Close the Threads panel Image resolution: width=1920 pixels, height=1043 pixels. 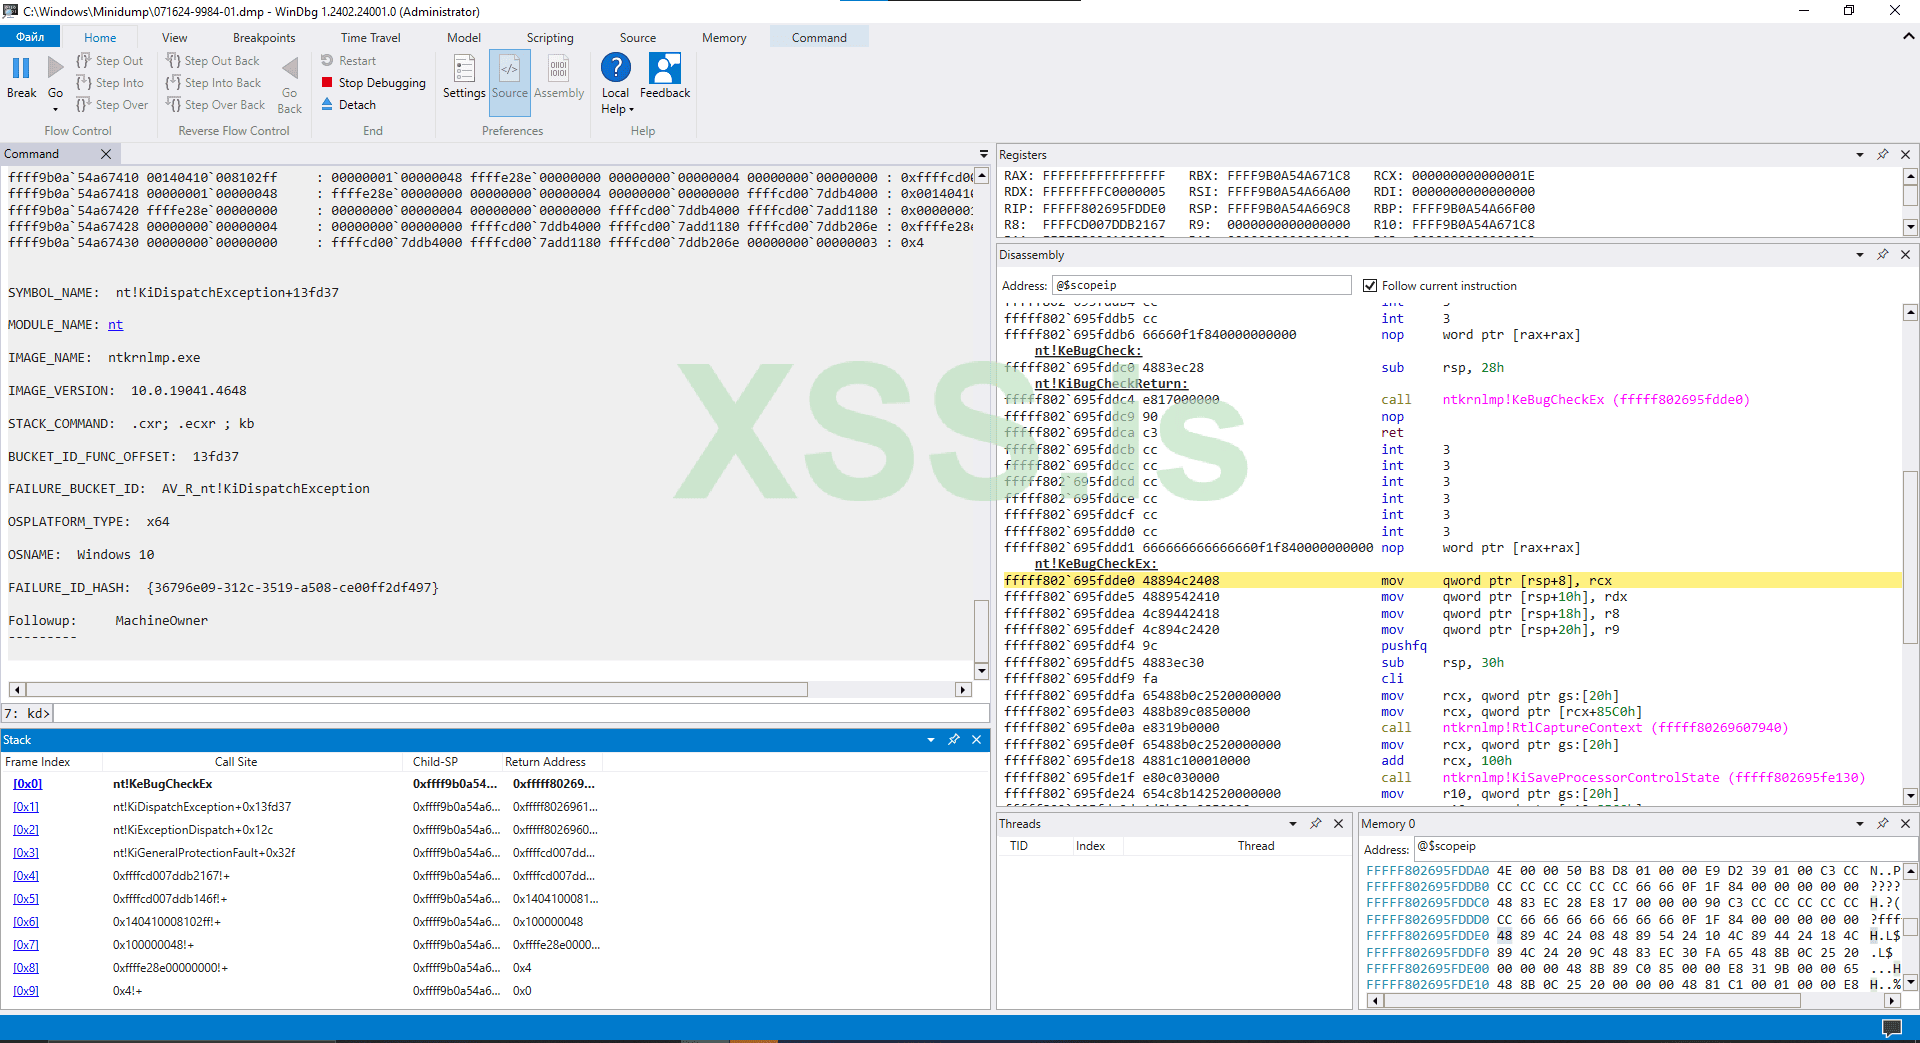[x=1338, y=824]
